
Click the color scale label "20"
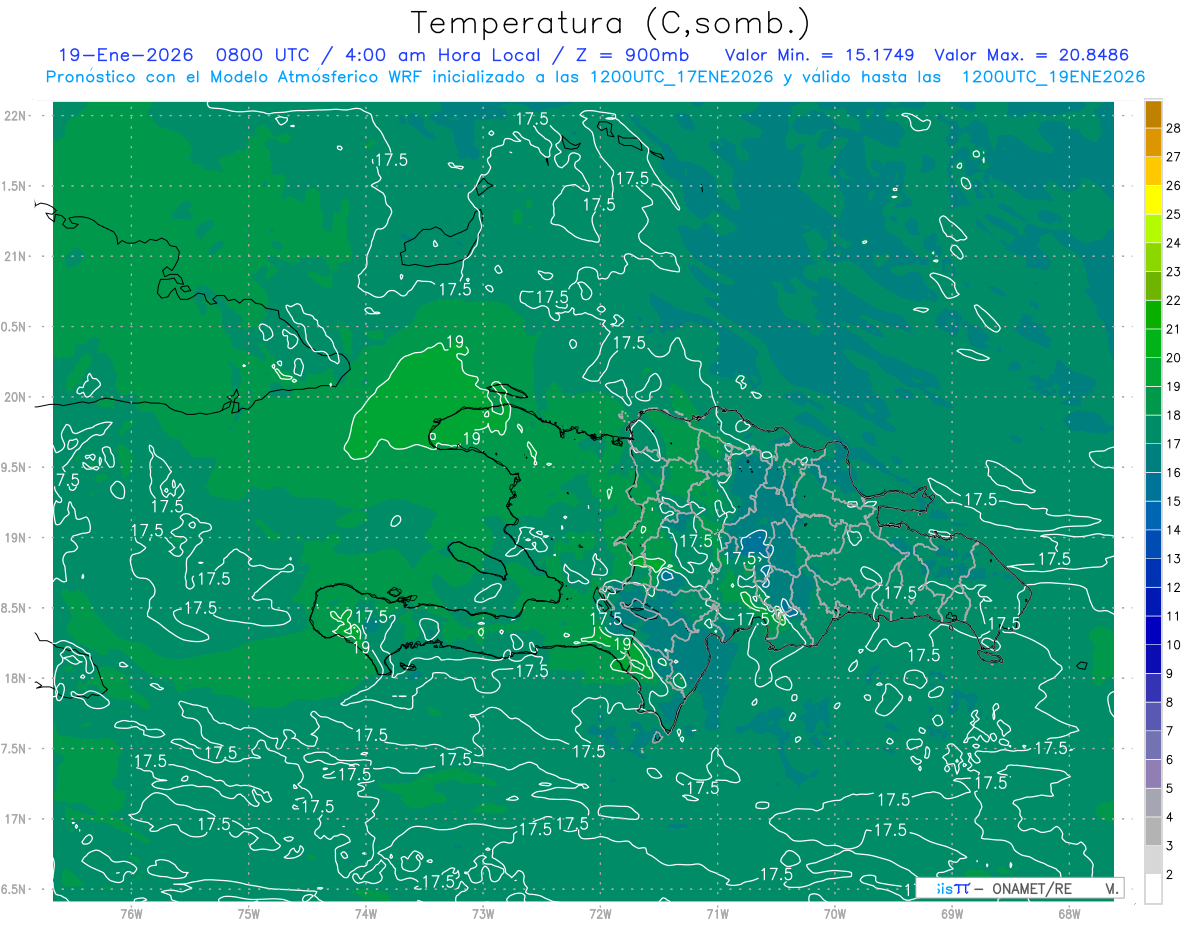(x=1174, y=358)
